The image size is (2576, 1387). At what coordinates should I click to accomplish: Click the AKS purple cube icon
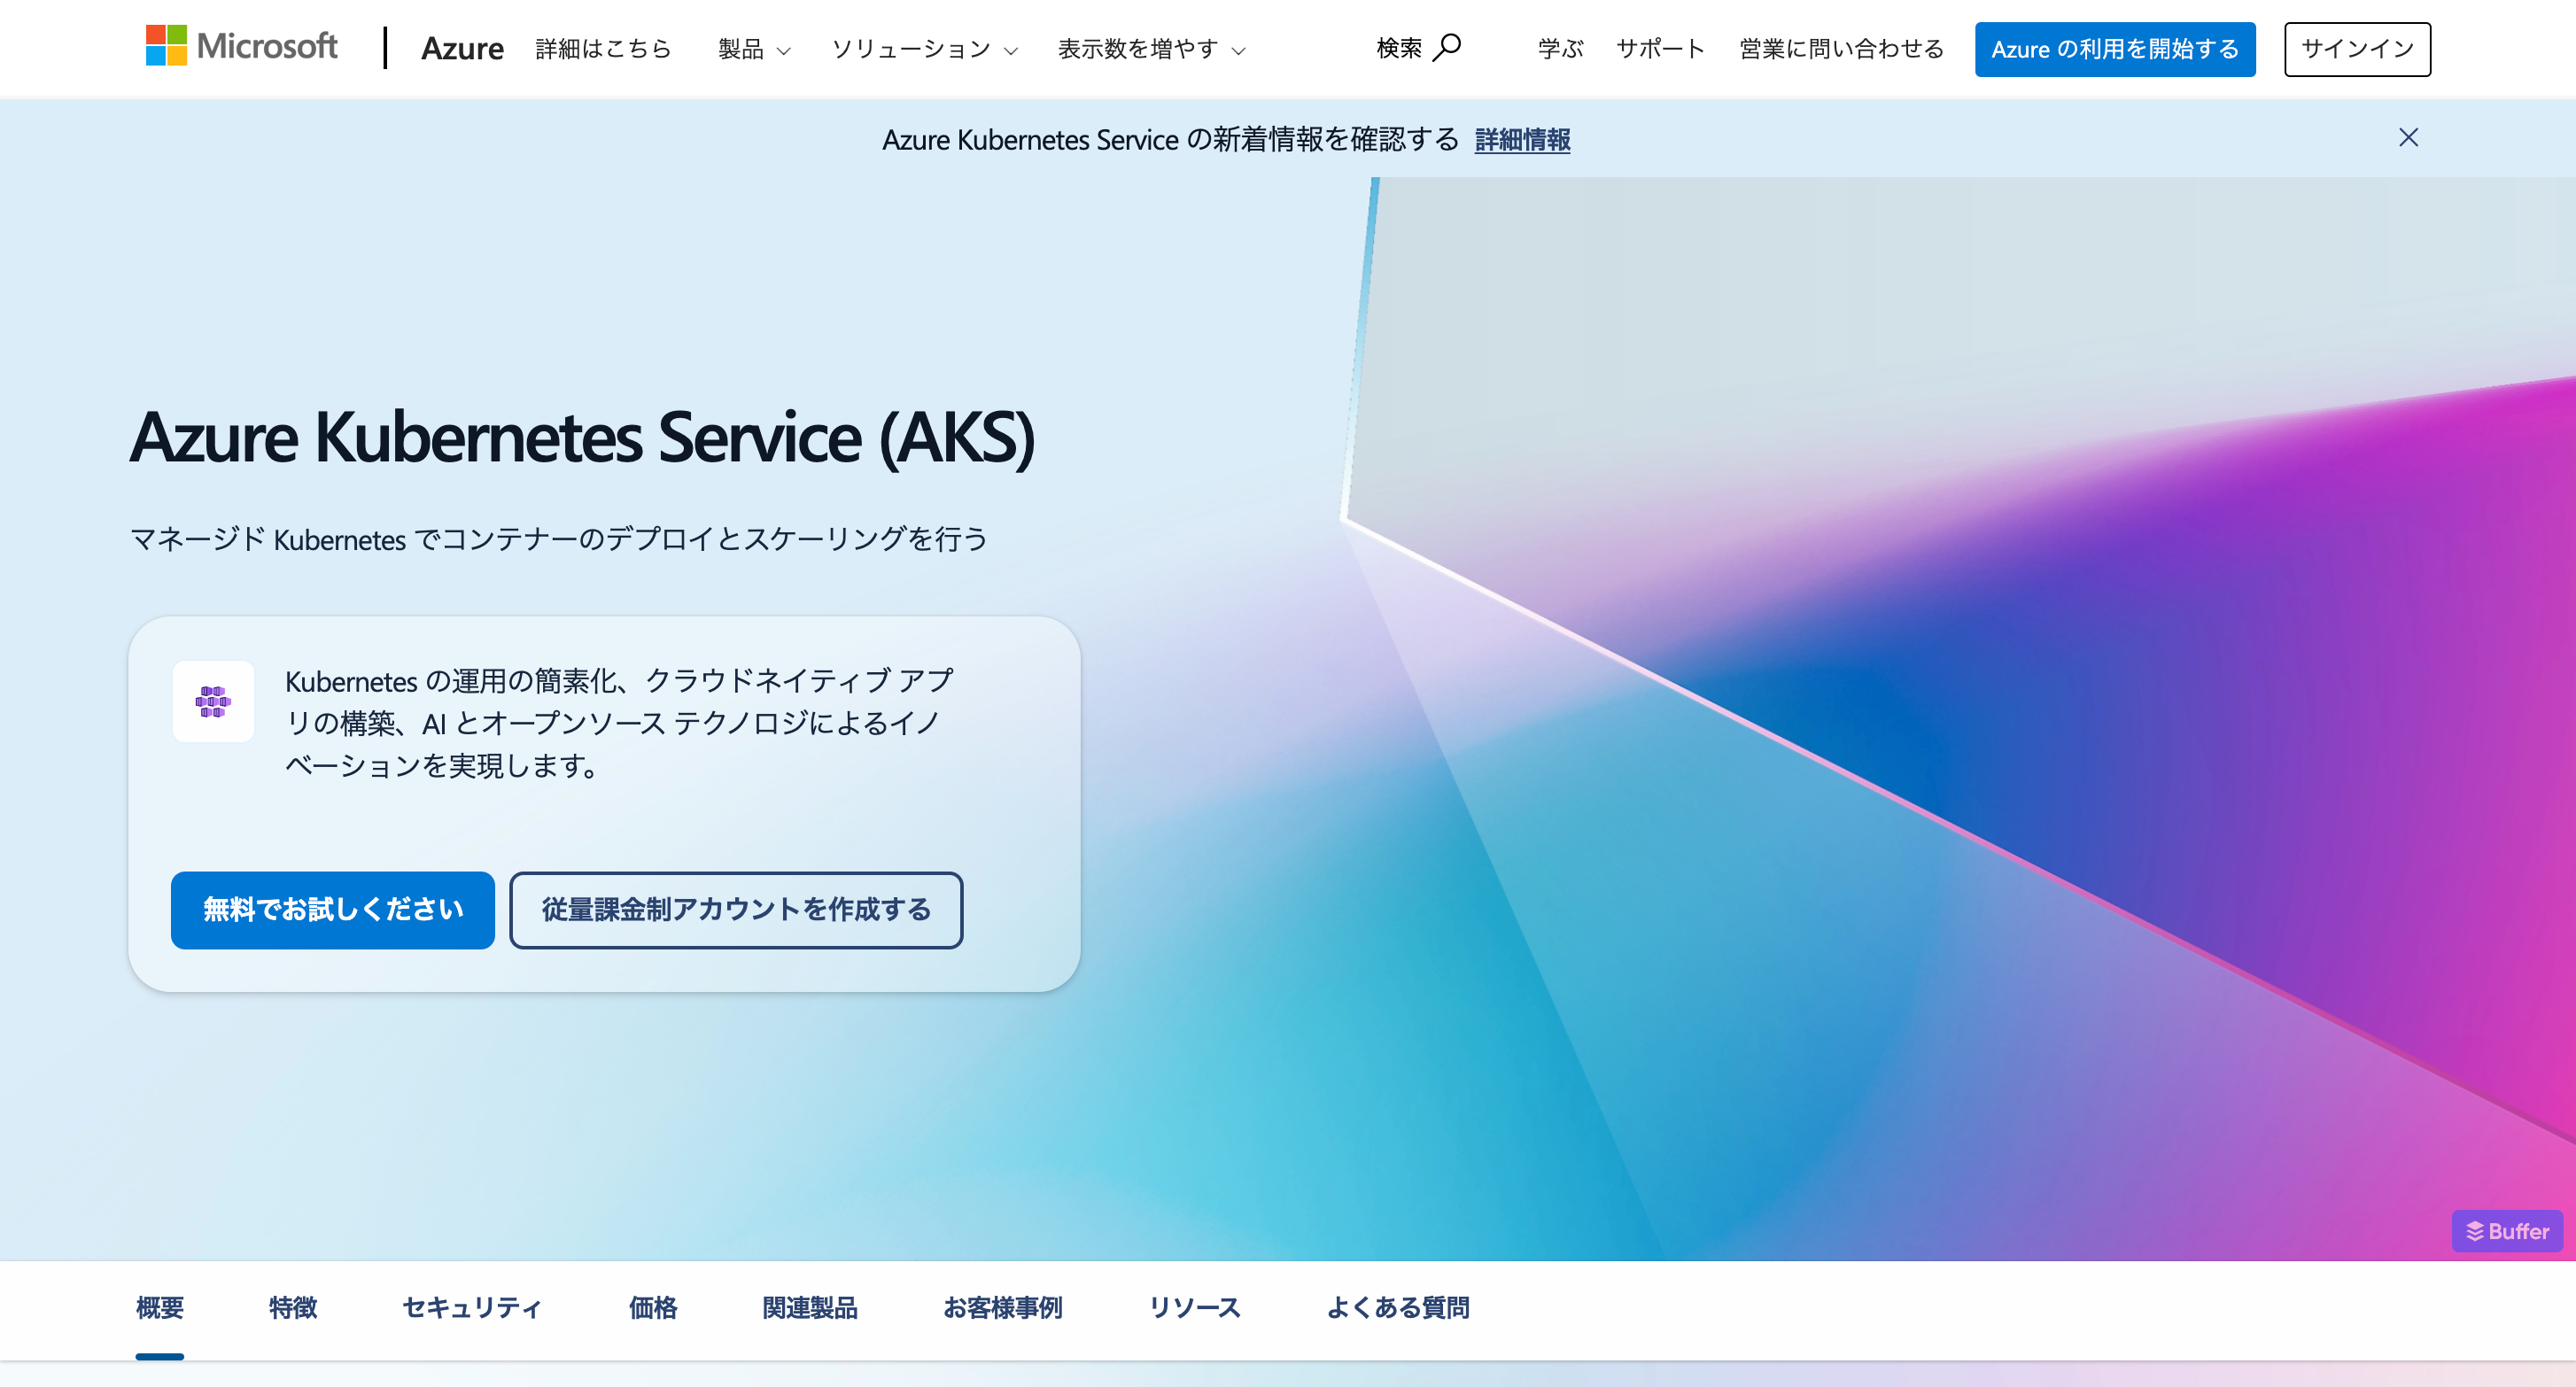pyautogui.click(x=213, y=701)
